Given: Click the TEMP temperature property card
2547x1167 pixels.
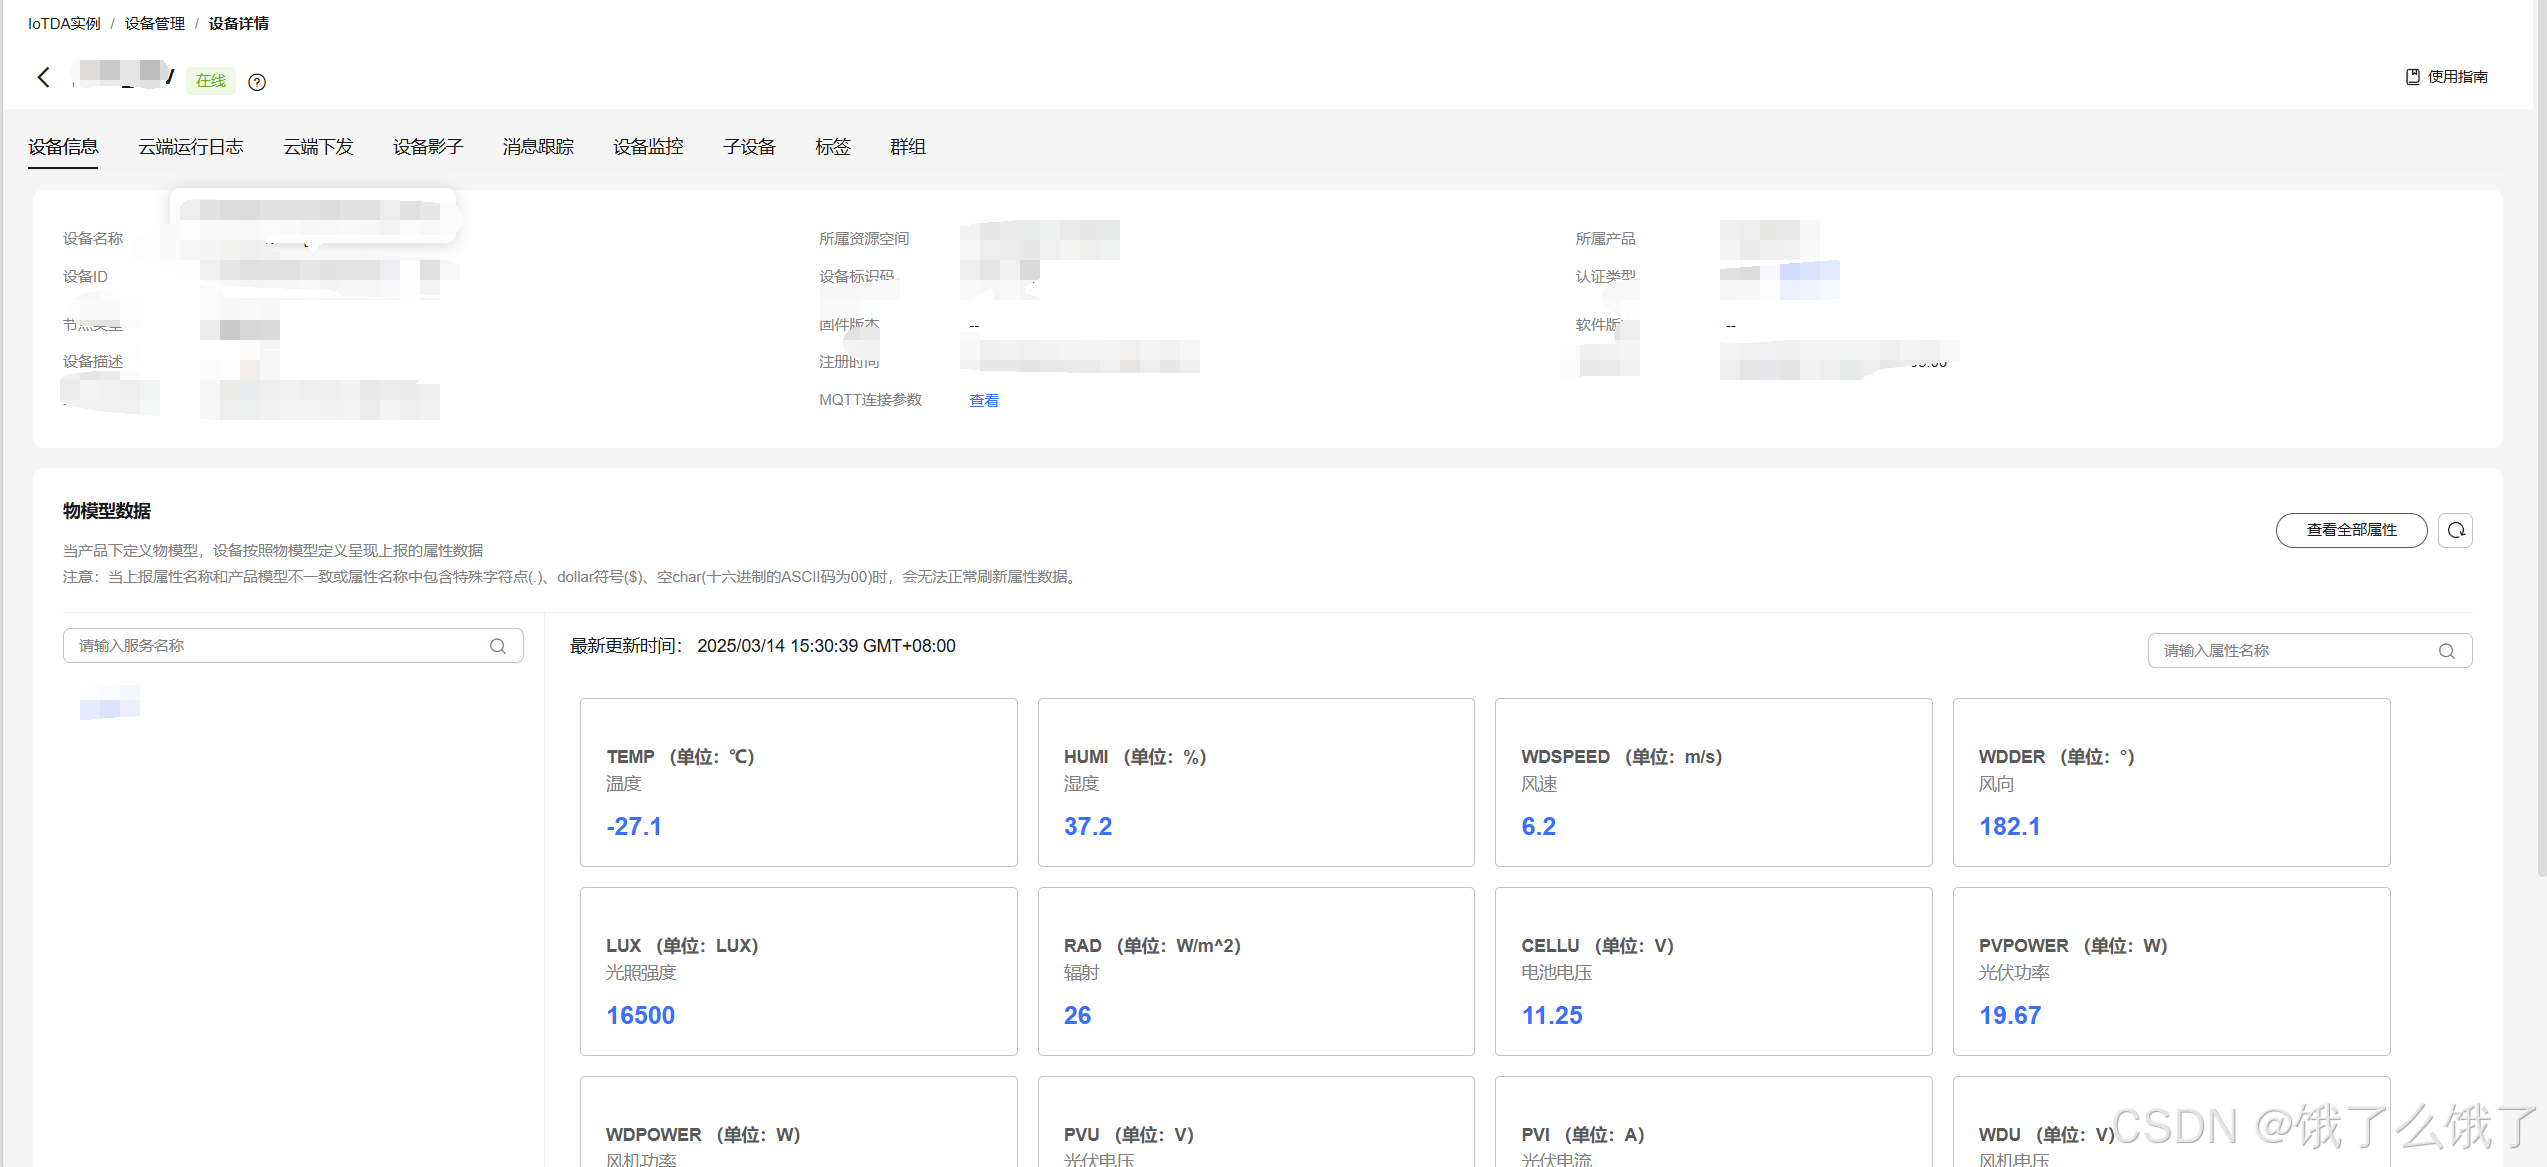Looking at the screenshot, I should [x=798, y=782].
